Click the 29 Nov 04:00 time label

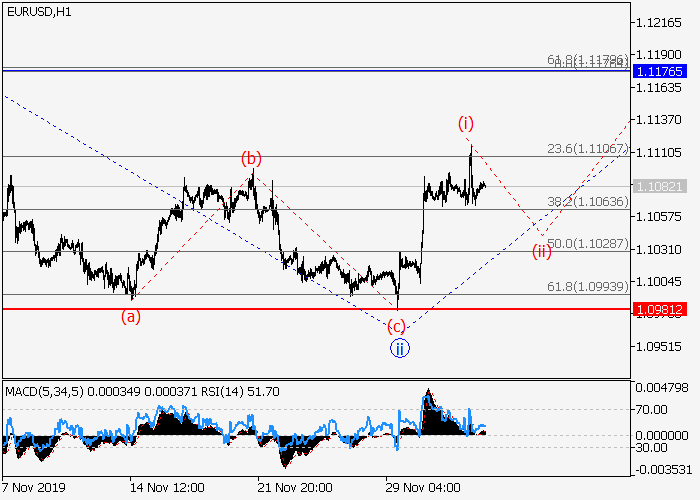pos(423,487)
